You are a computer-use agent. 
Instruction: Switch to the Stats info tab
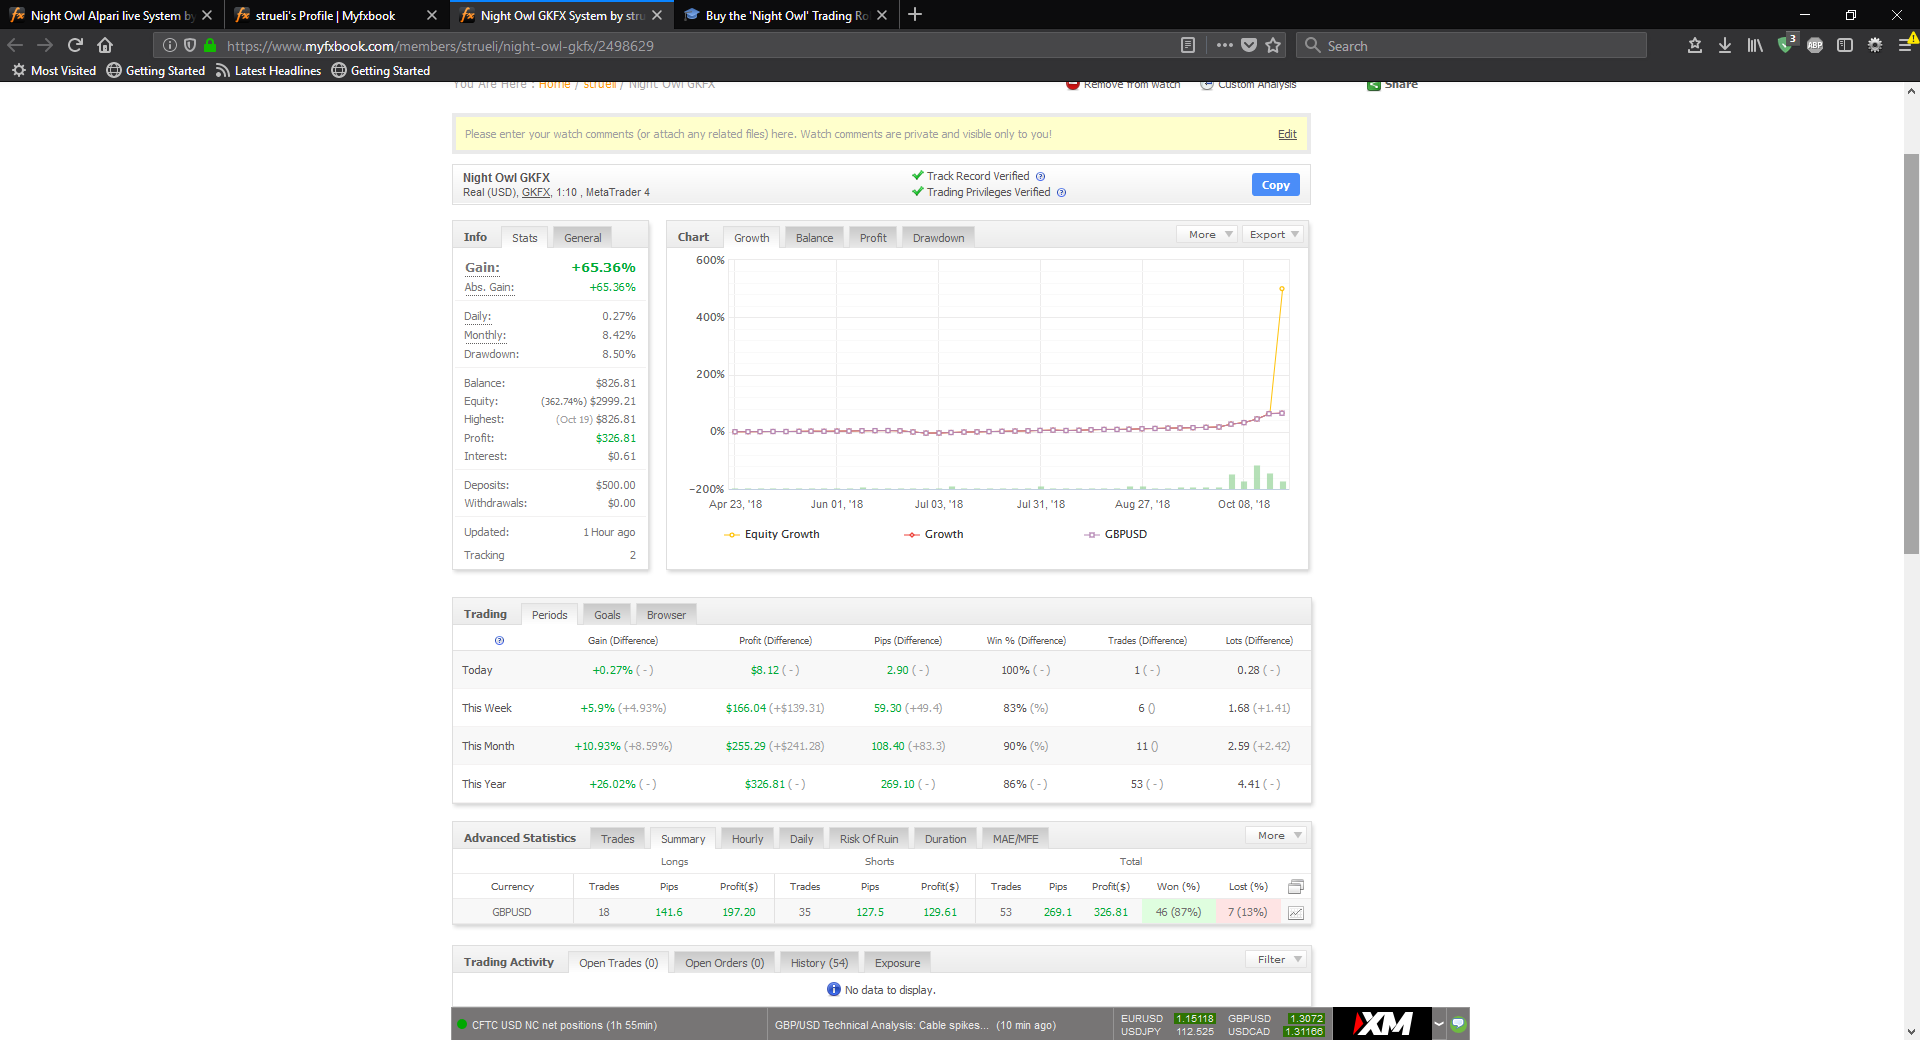(x=524, y=238)
